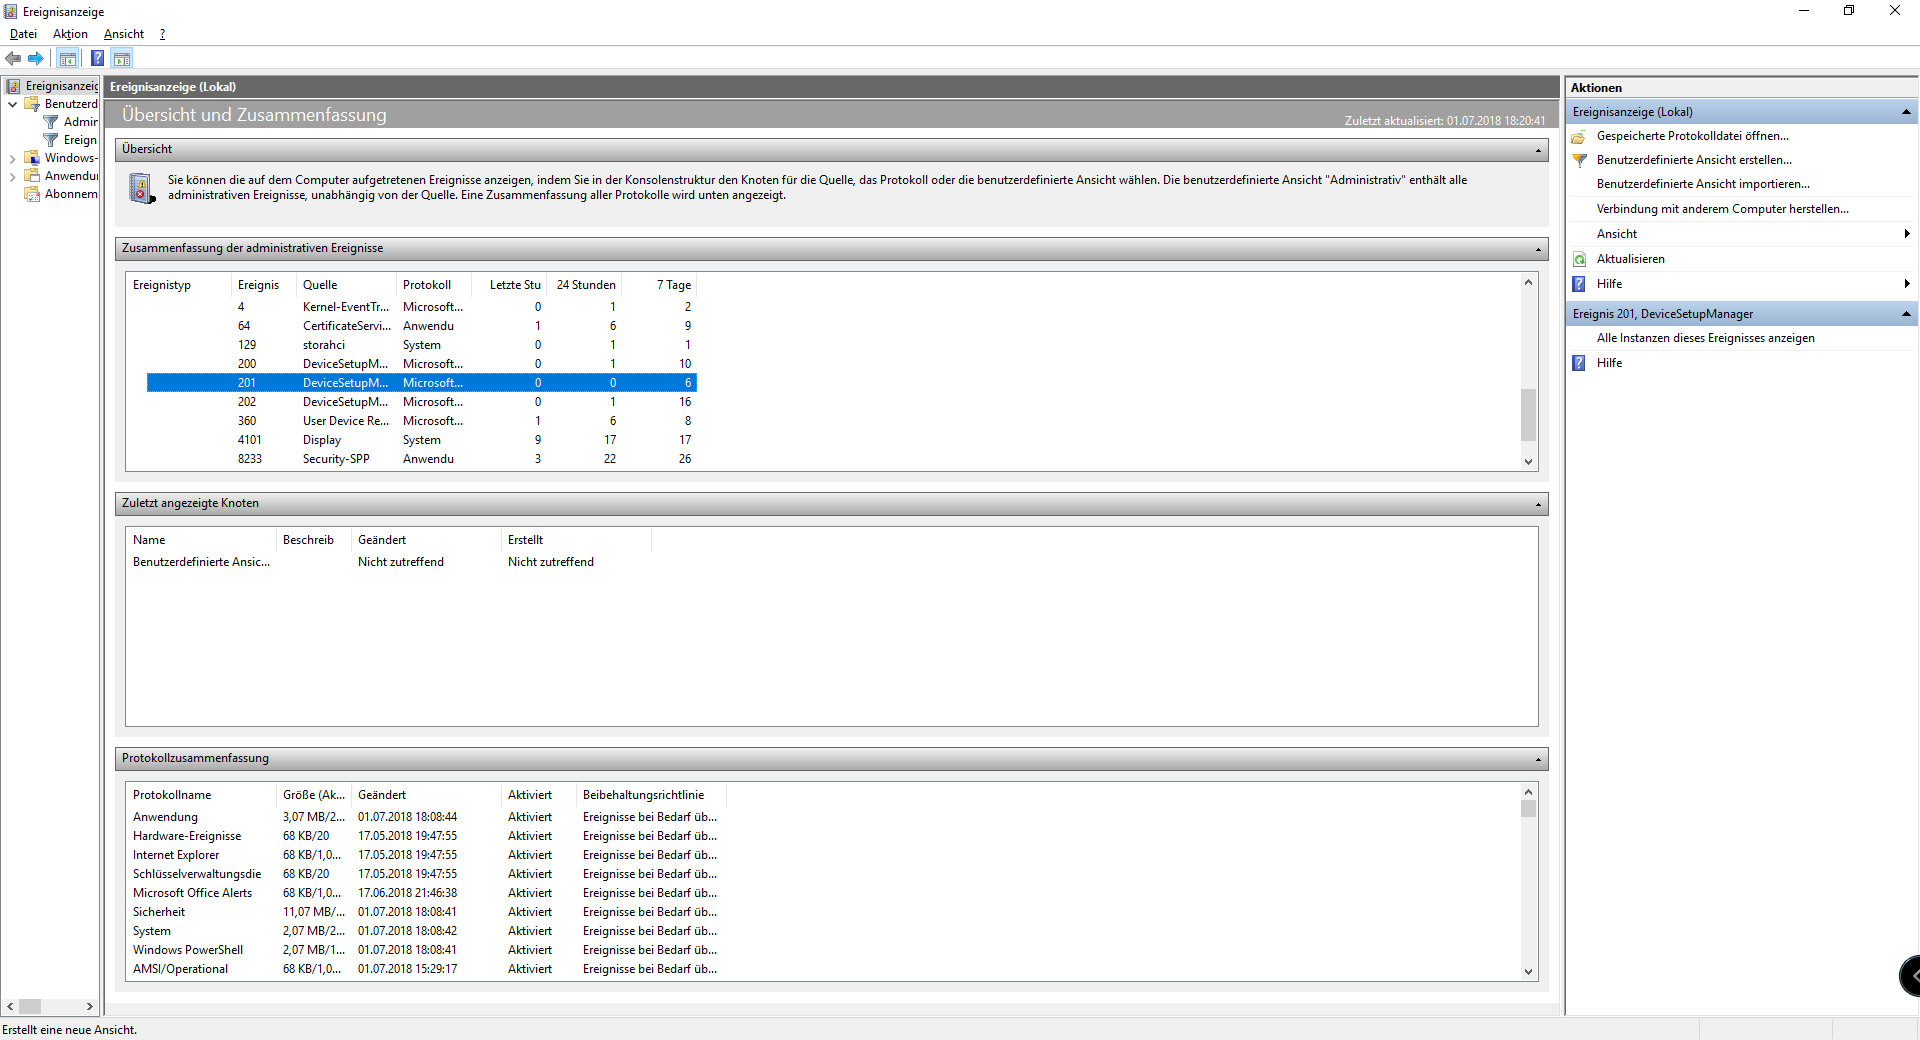Click the Erstellt column header
Viewport: 1920px width, 1040px height.
pos(576,540)
